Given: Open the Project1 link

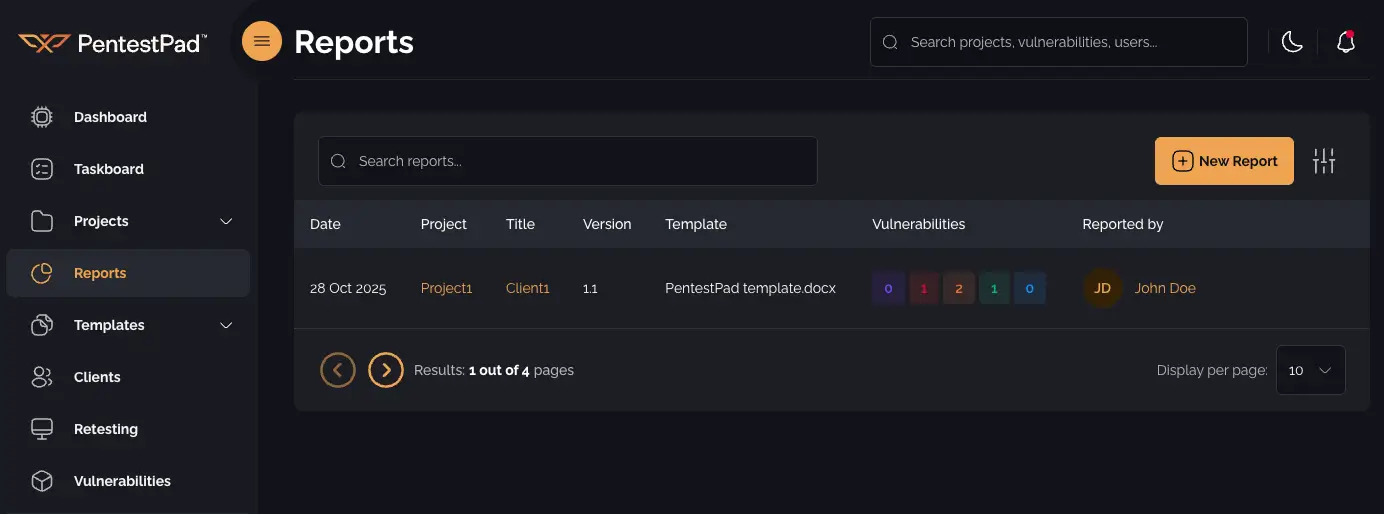Looking at the screenshot, I should 446,288.
